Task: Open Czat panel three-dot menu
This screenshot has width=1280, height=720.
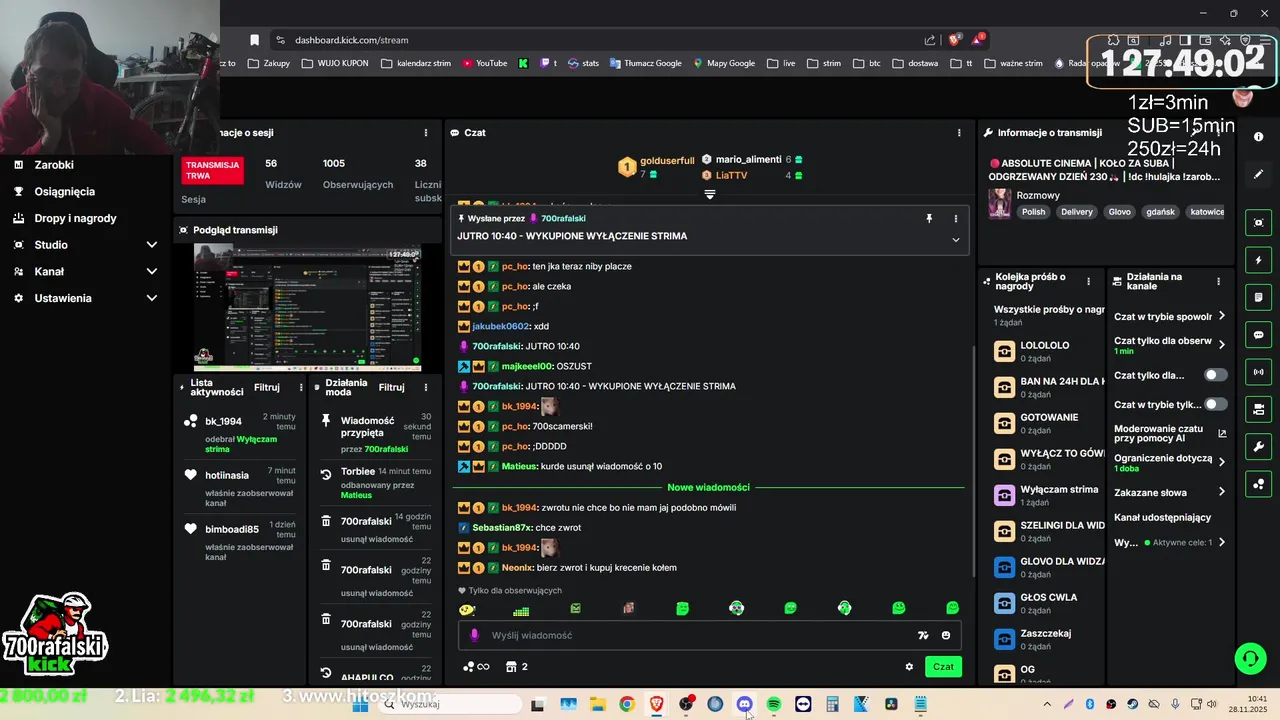Action: [959, 132]
